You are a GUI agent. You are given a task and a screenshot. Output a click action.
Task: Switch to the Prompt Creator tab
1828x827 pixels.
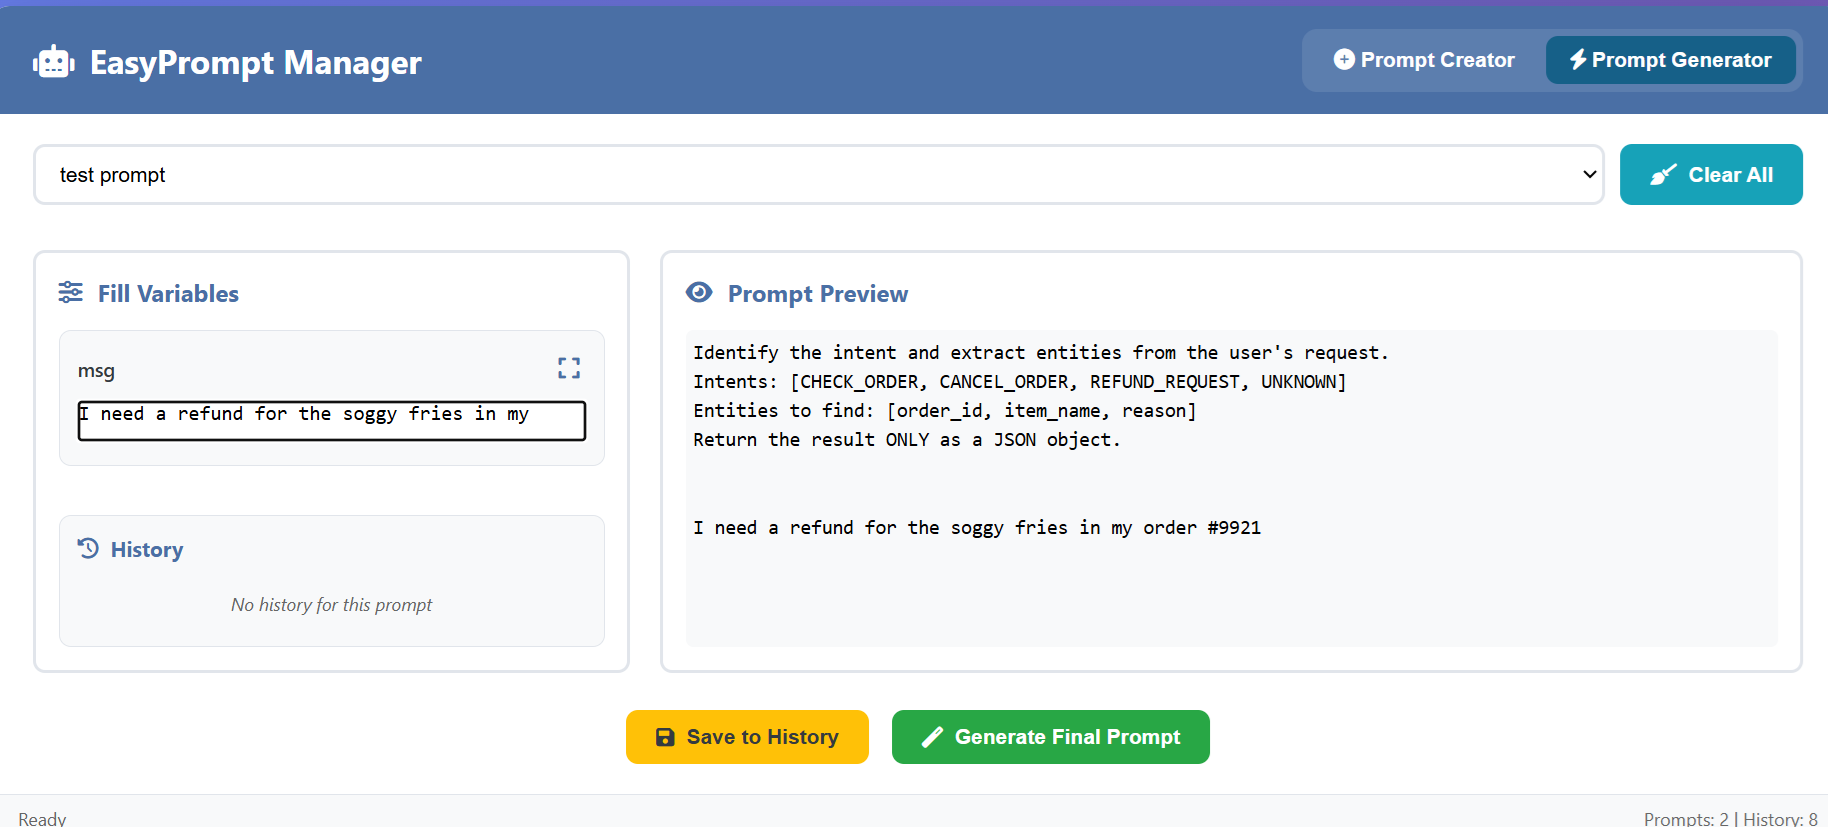(1424, 60)
